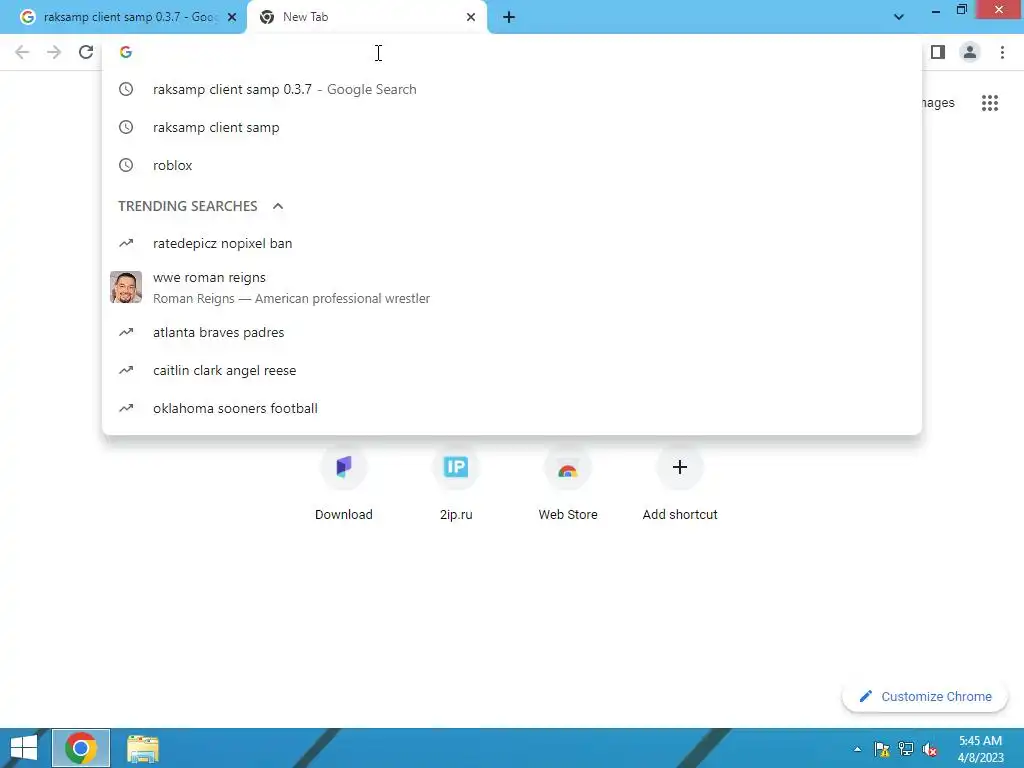Click the Google logo in address bar
The image size is (1024, 768).
coord(126,52)
